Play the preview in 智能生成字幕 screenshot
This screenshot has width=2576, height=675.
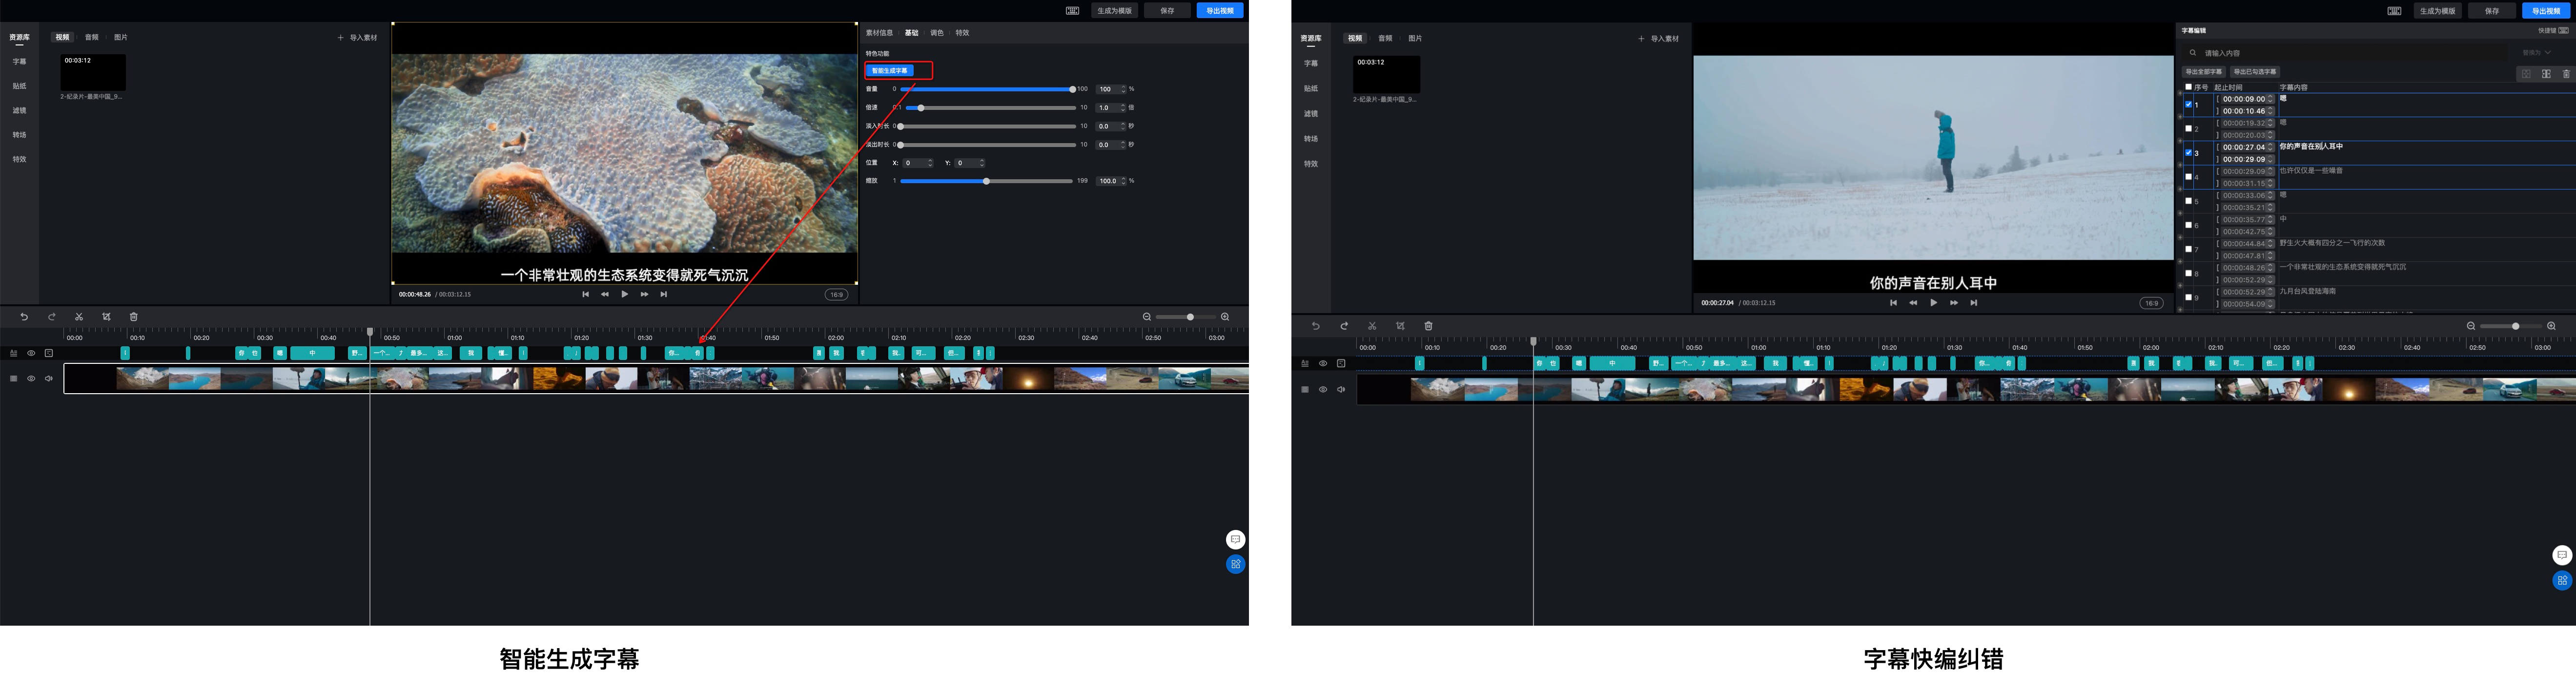pyautogui.click(x=625, y=294)
